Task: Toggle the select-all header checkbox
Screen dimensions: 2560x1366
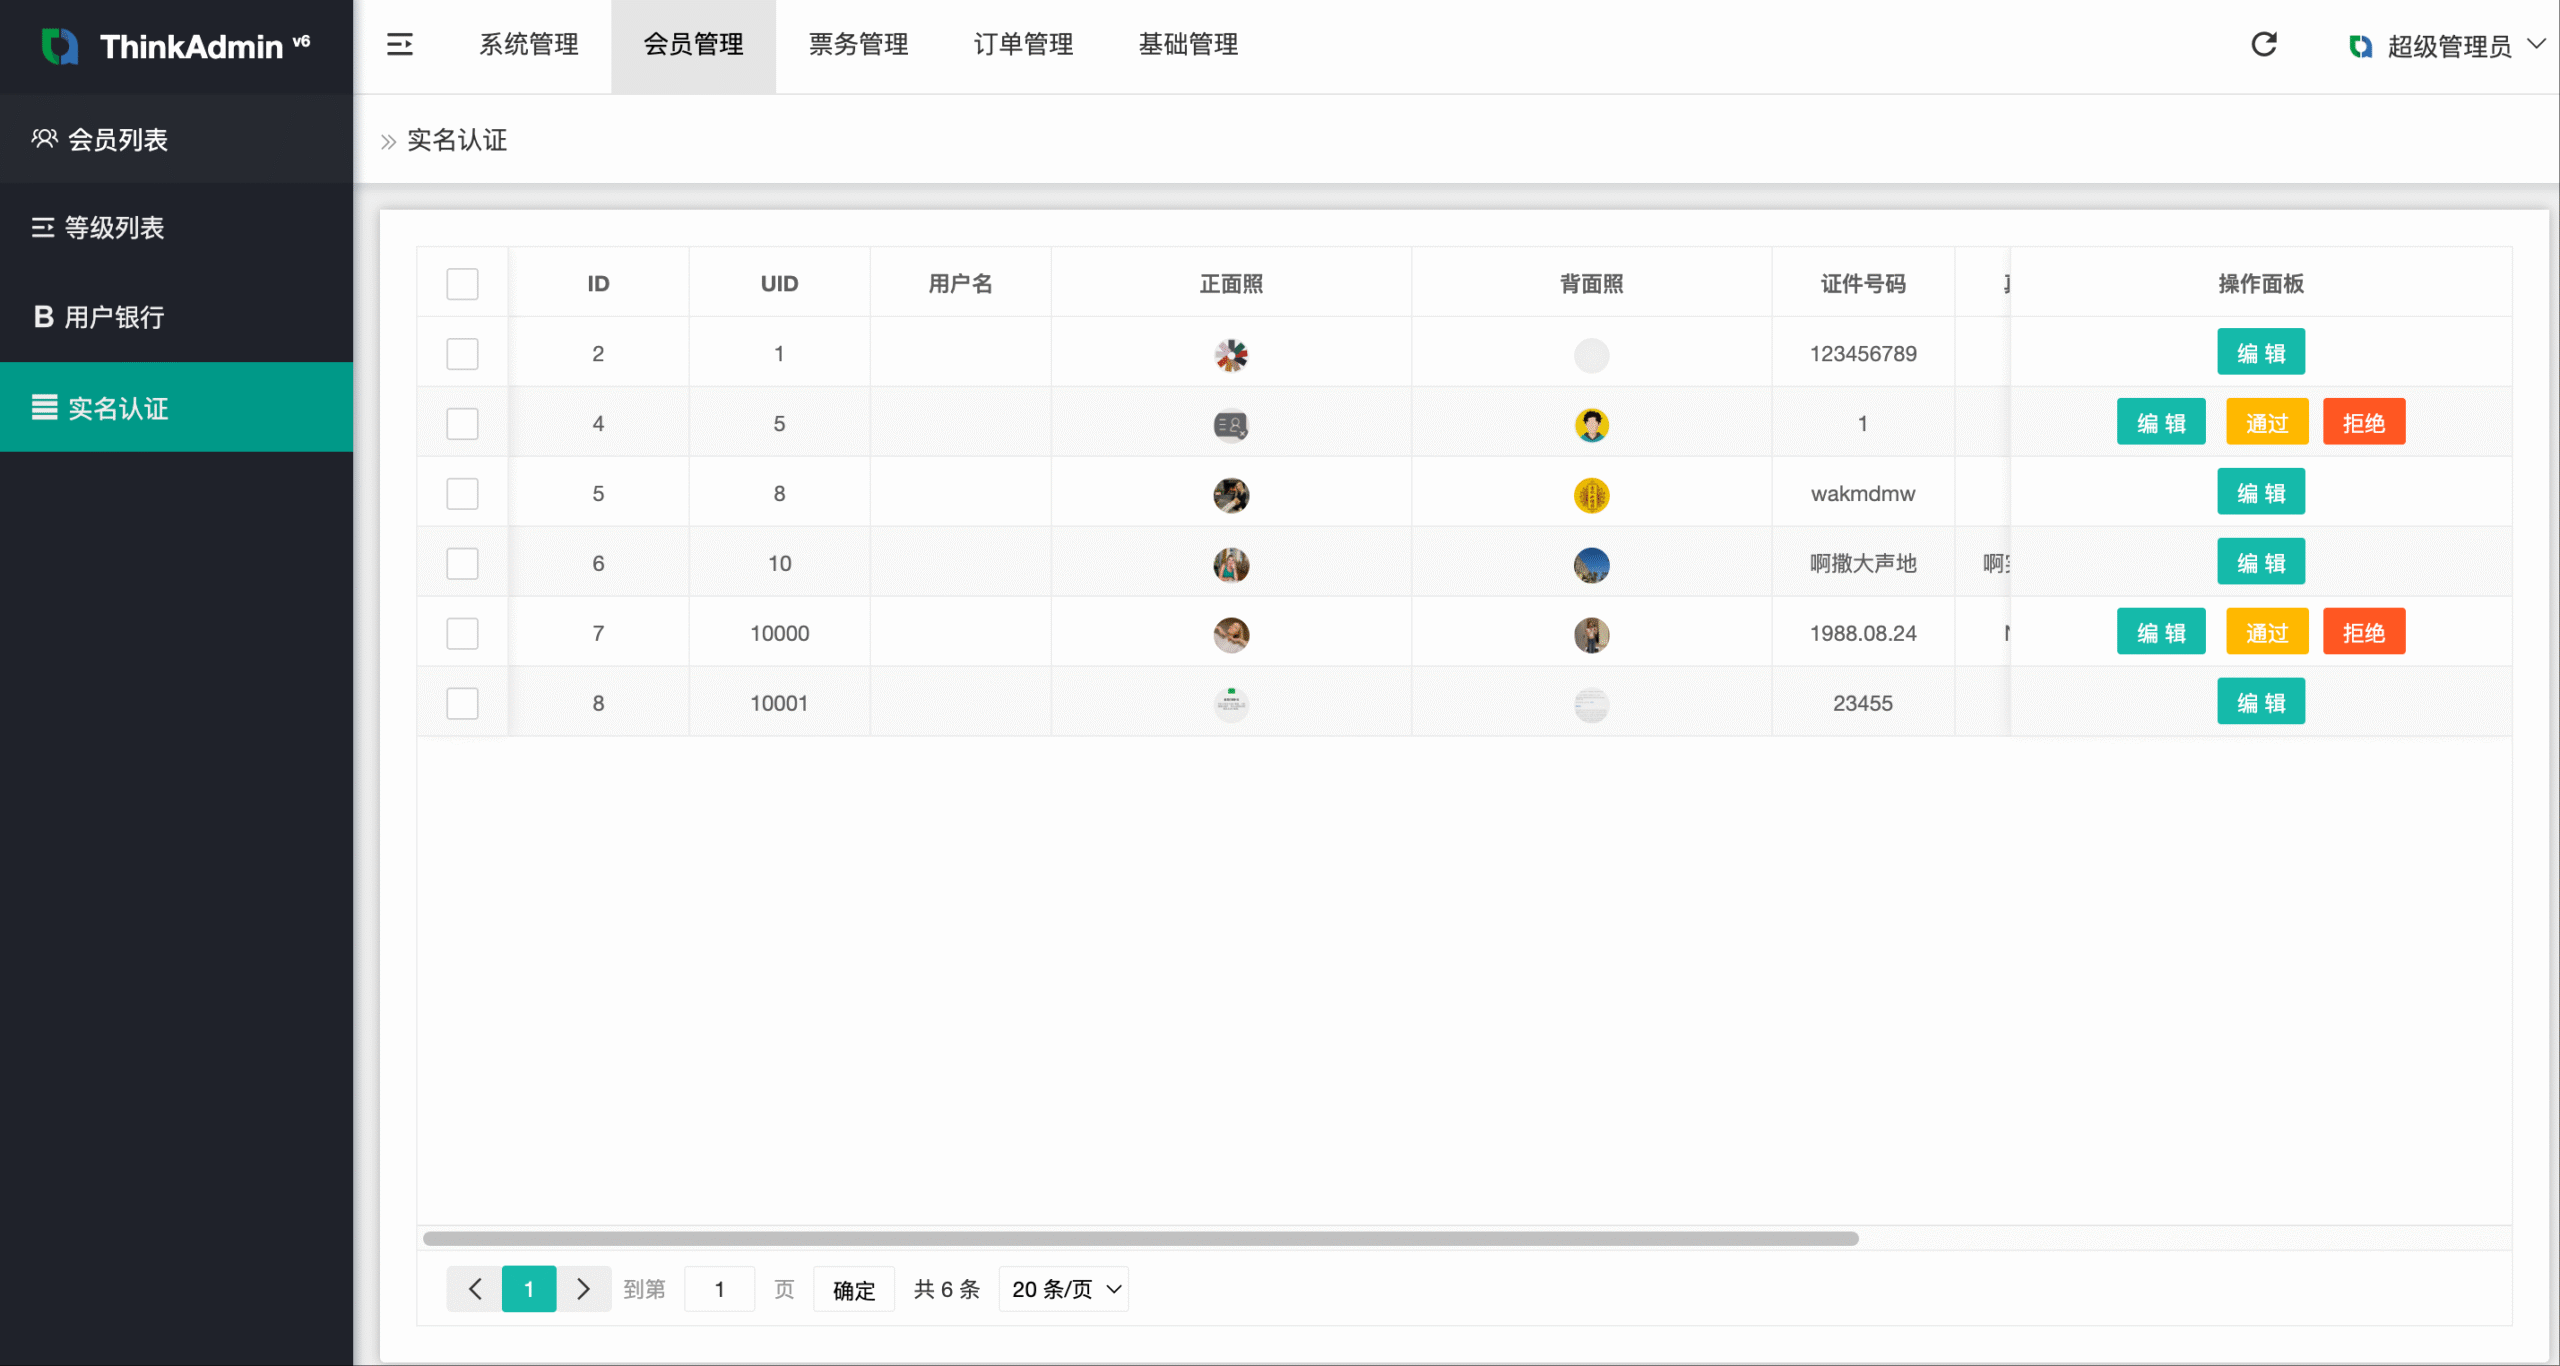Action: click(x=462, y=284)
